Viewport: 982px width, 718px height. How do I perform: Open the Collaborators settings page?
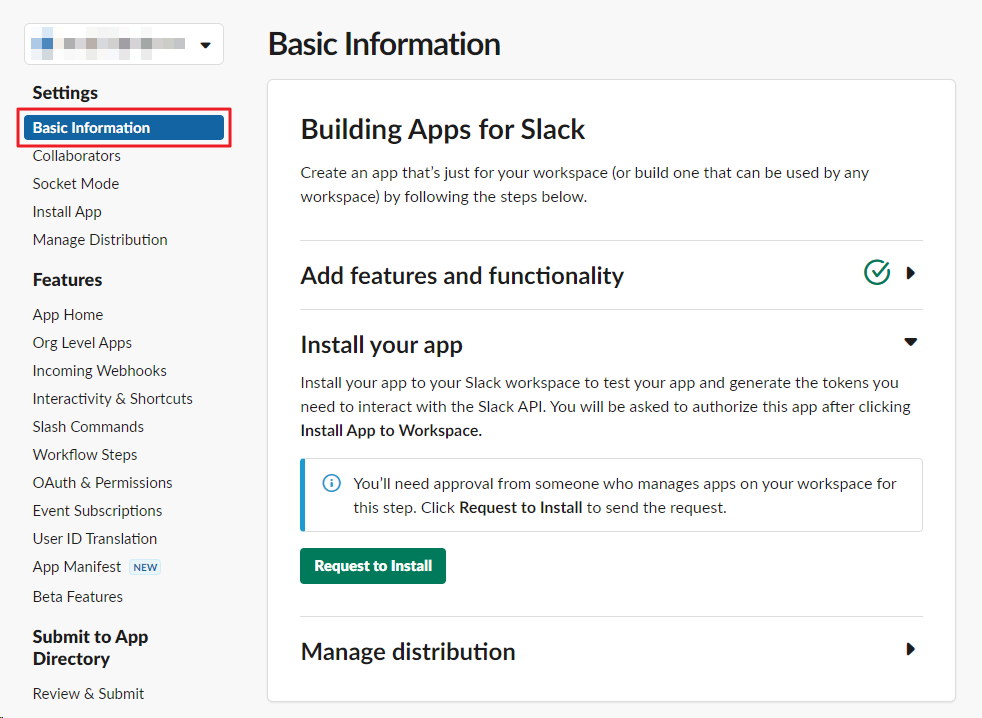coord(76,155)
